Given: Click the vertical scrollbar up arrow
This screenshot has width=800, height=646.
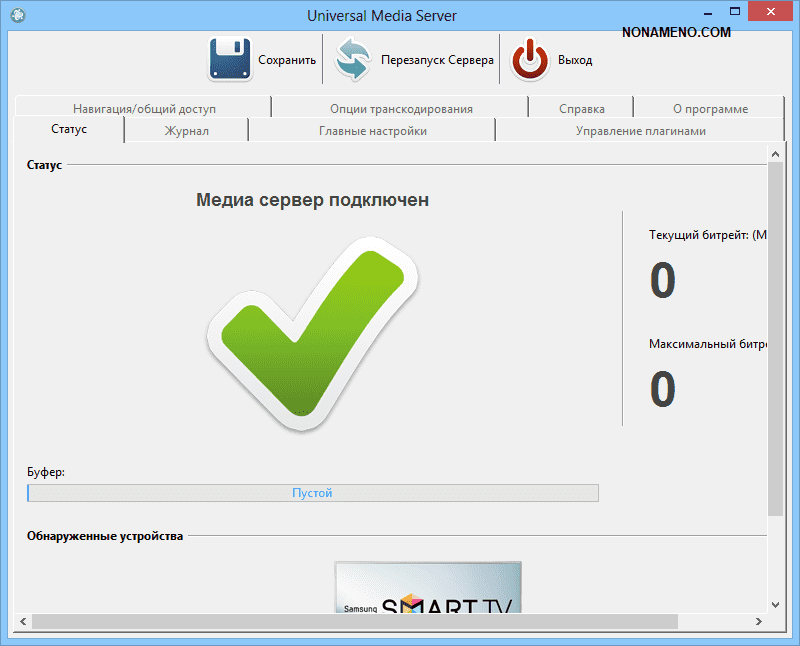Looking at the screenshot, I should coord(775,153).
